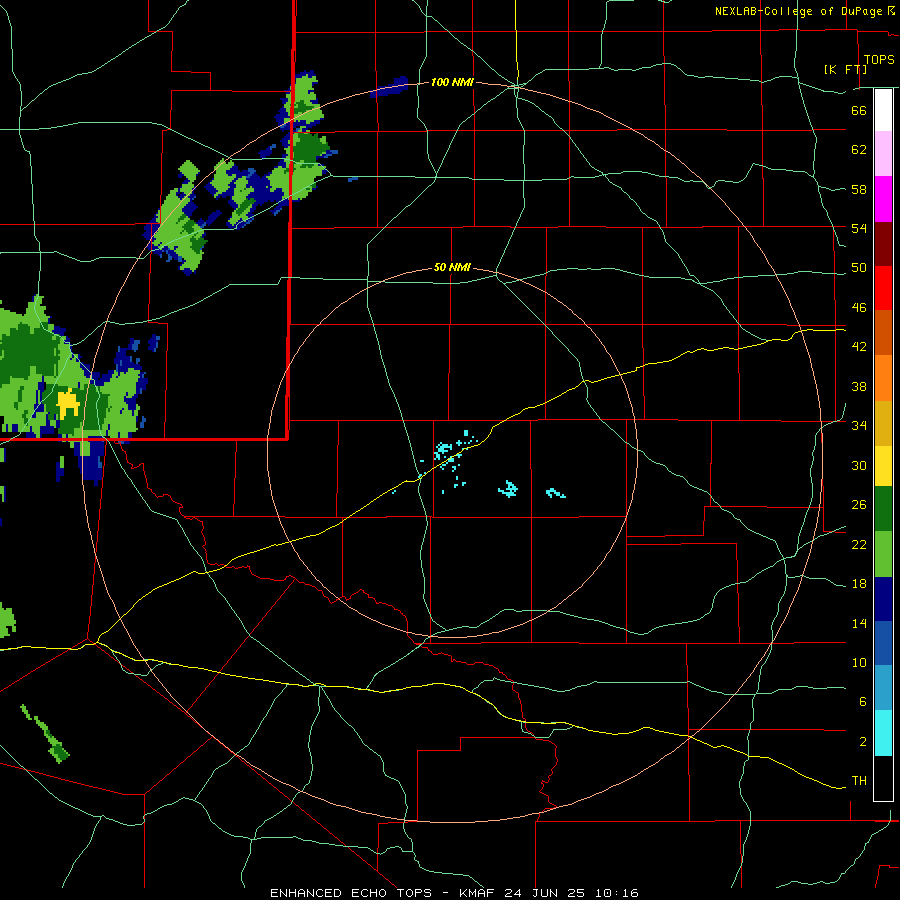Click the gold swatch on the legend
Viewport: 900px width, 900px height.
coord(883,423)
